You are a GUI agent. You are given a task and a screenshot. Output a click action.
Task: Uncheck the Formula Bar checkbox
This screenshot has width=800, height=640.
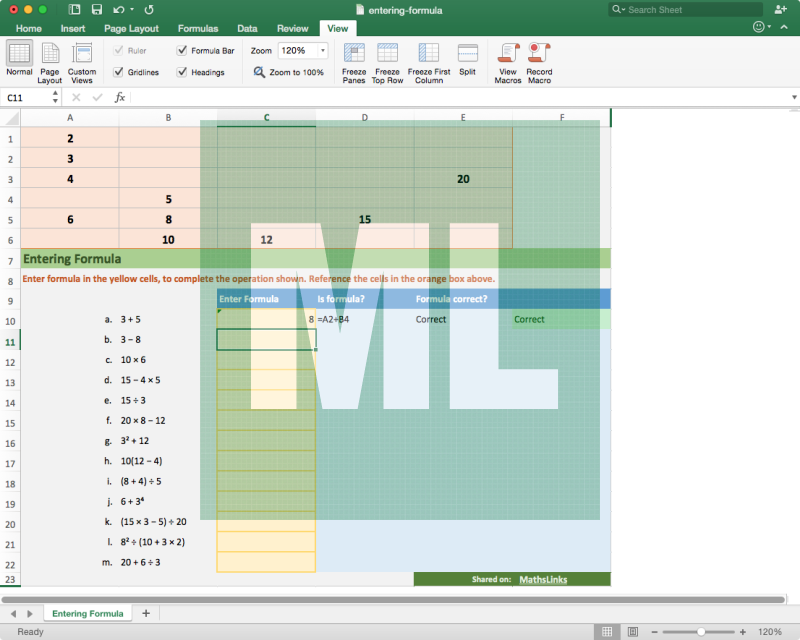(x=181, y=50)
